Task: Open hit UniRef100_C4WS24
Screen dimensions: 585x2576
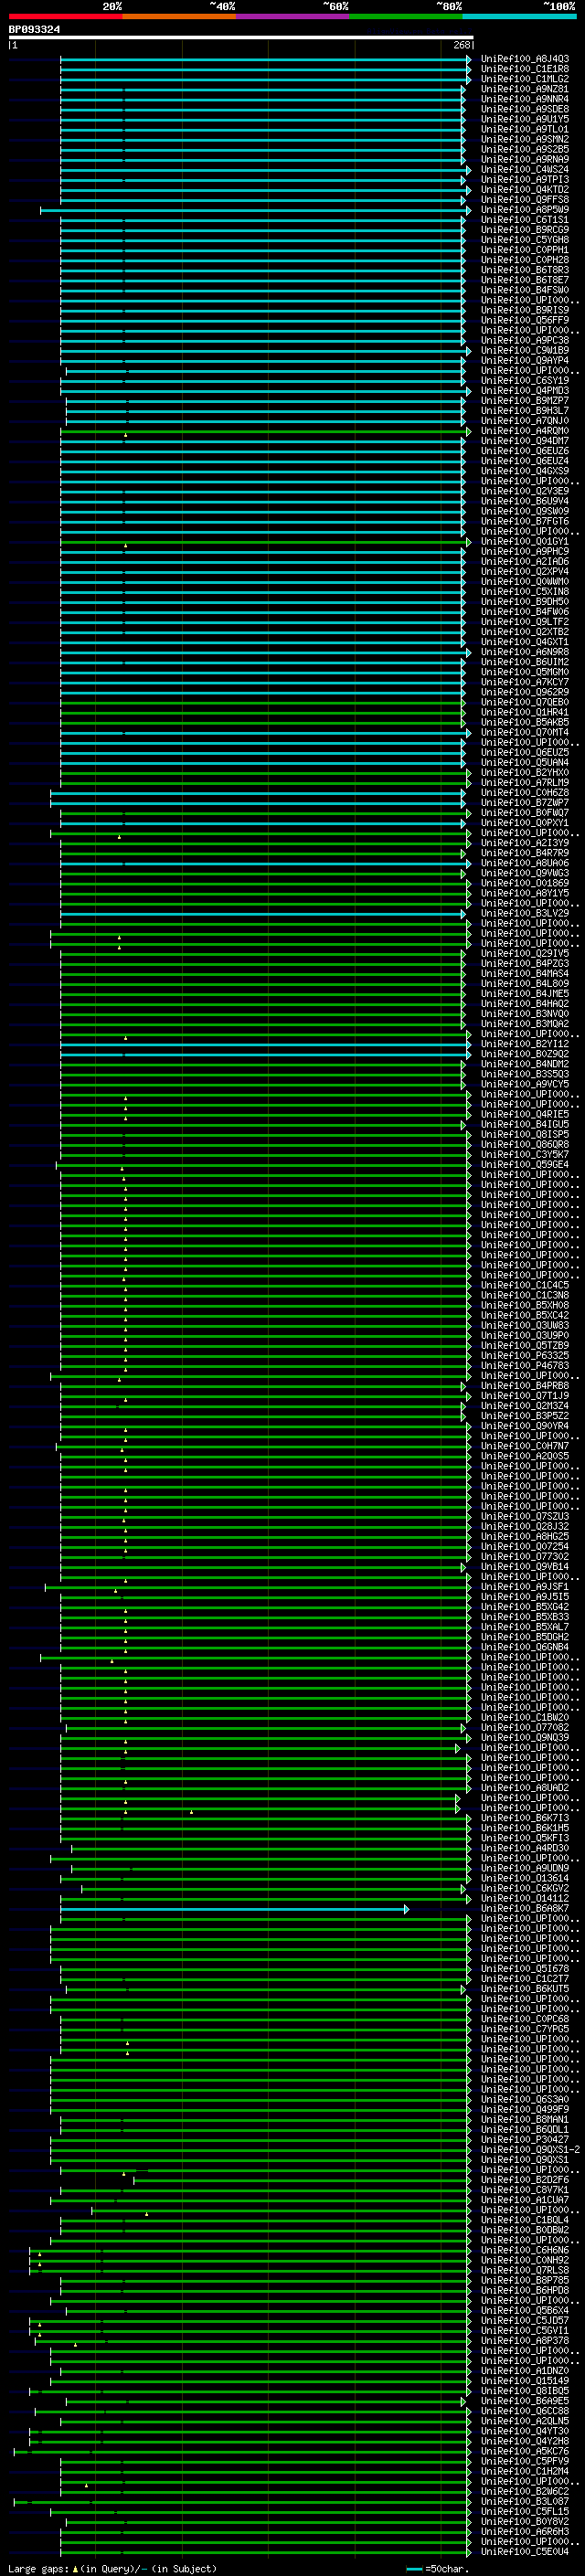Action: (525, 170)
